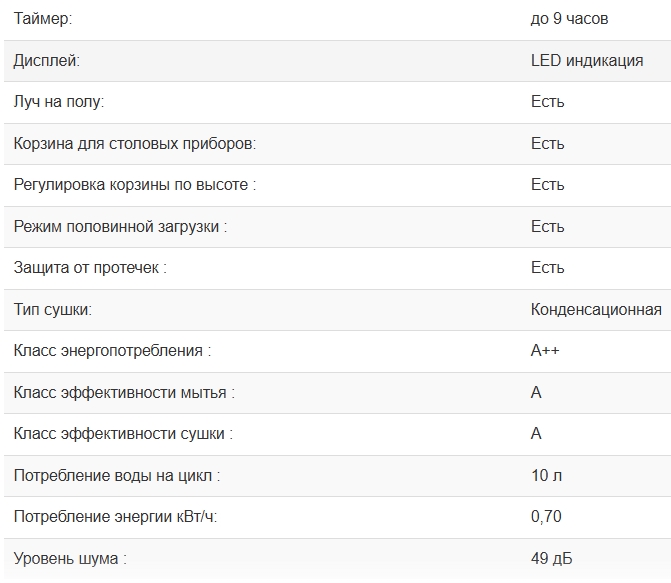The width and height of the screenshot is (671, 583).
Task: Click the "Луч на полу:" label
Action: [x=59, y=102]
